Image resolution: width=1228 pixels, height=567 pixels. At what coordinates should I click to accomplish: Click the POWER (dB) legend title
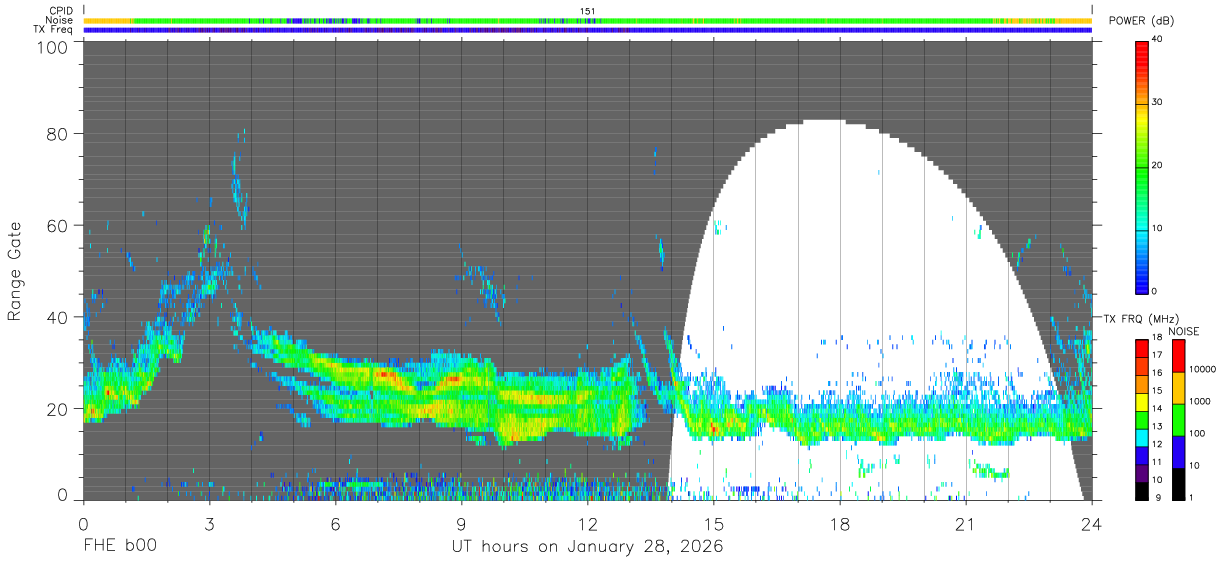point(1141,21)
